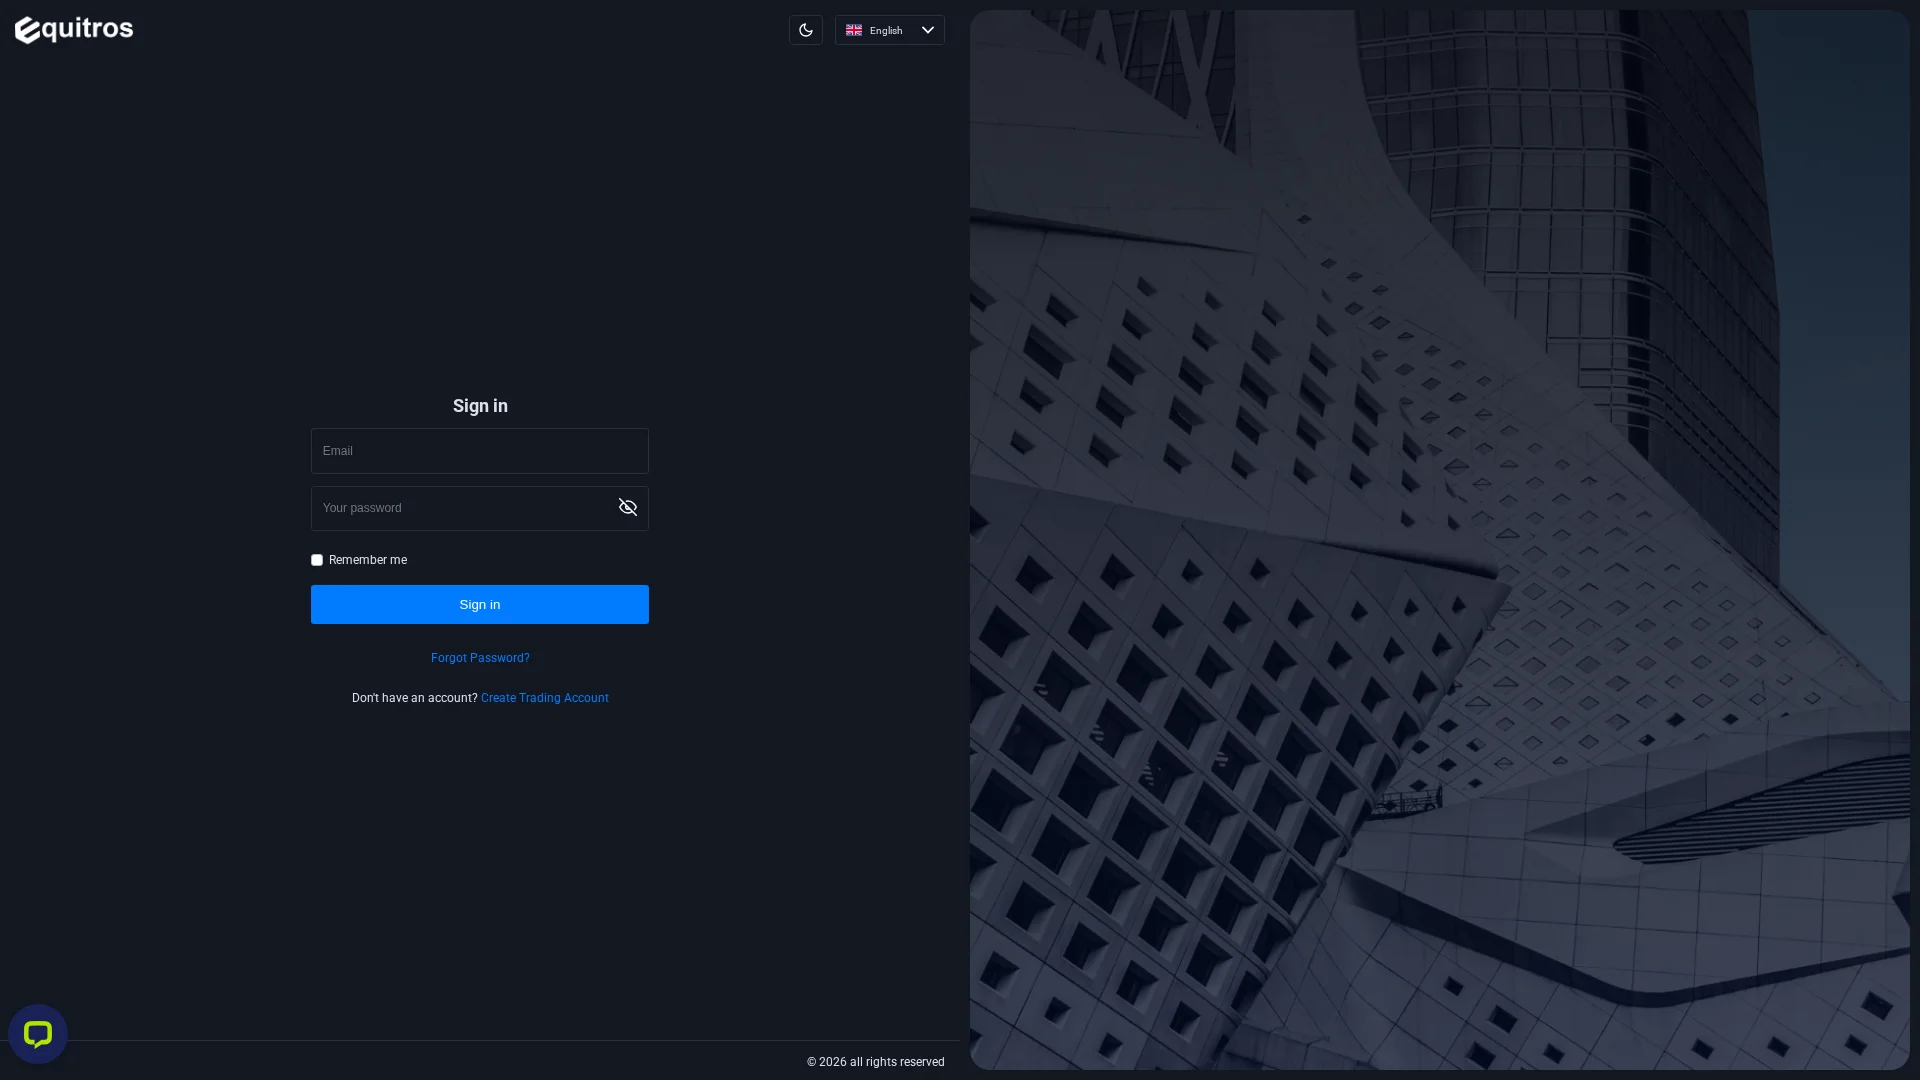The width and height of the screenshot is (1920, 1080).
Task: Click the blue Sign in button
Action: (x=480, y=605)
